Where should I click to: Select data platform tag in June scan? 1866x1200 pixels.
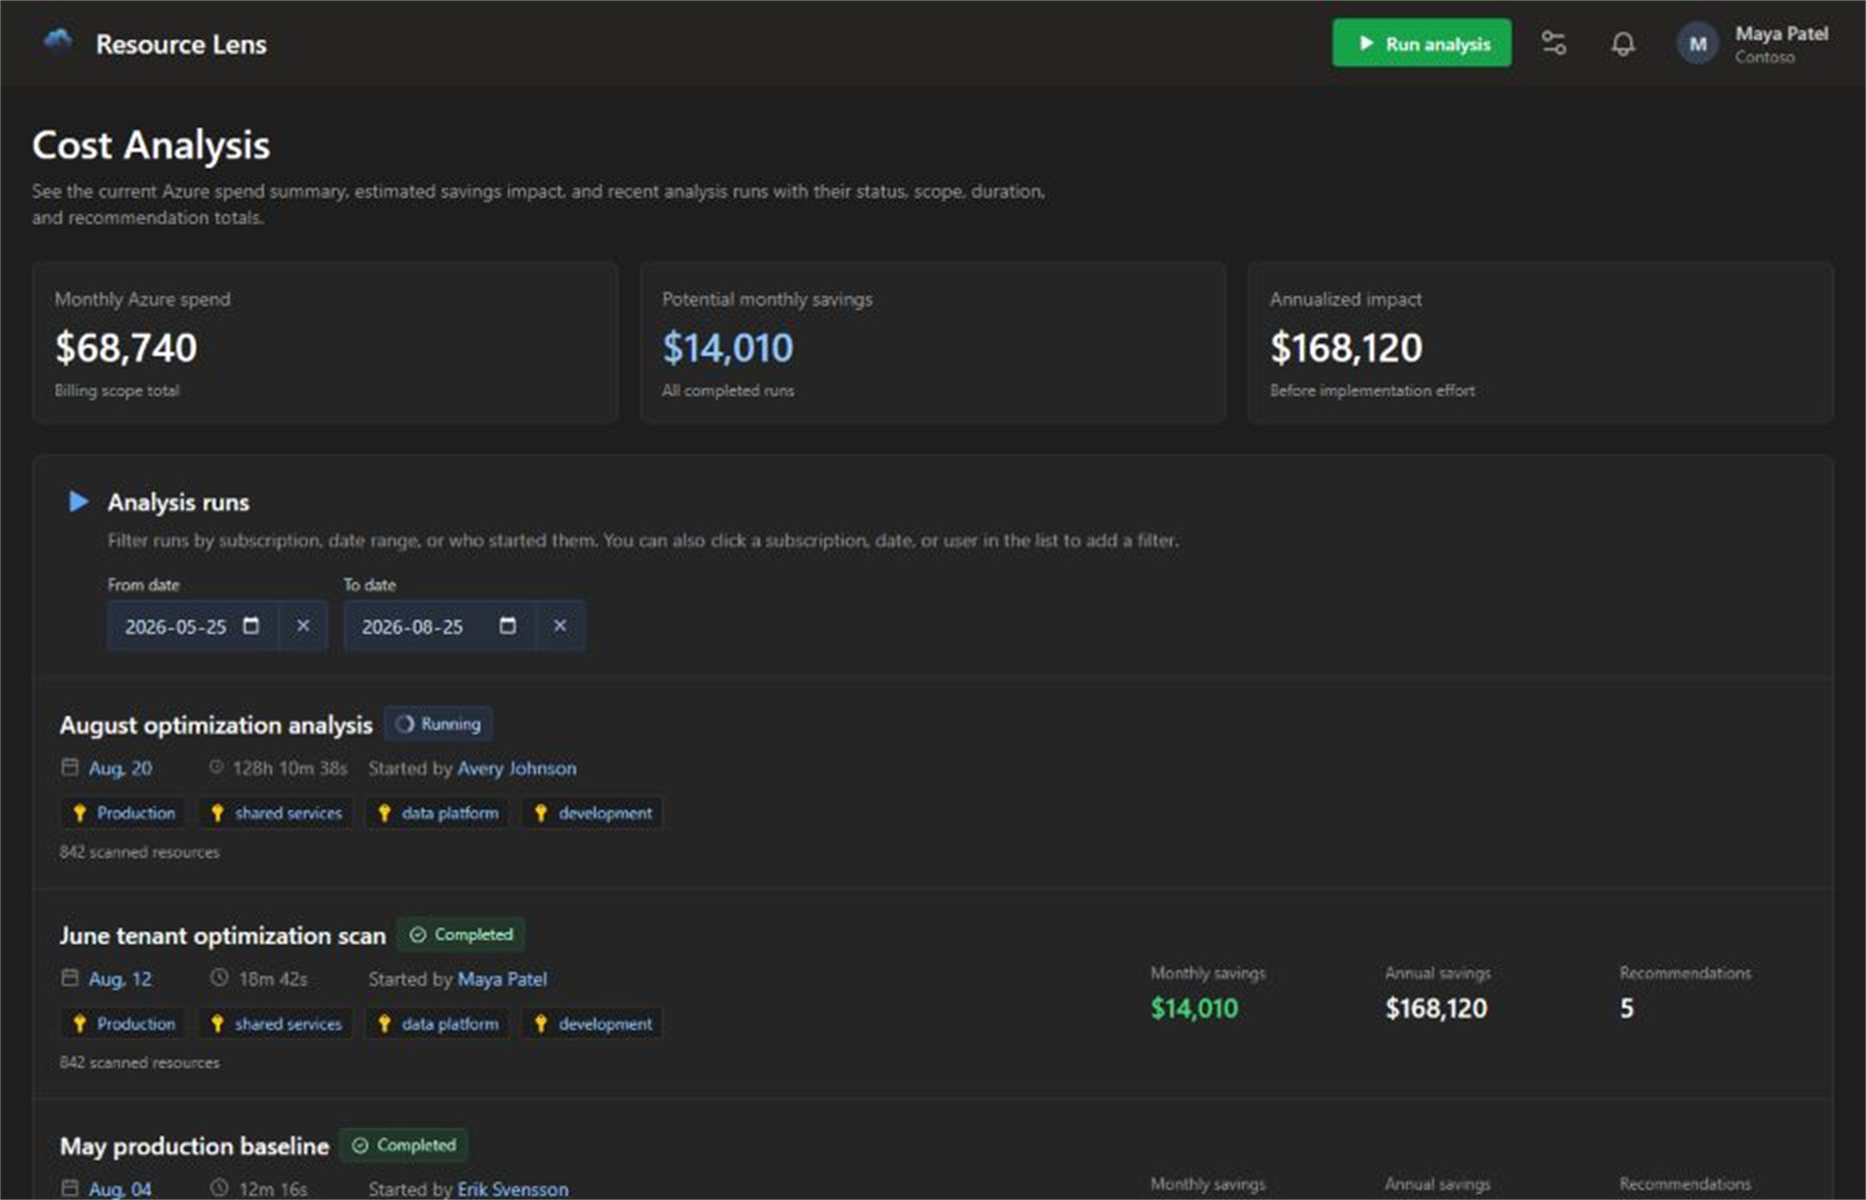tap(437, 1023)
